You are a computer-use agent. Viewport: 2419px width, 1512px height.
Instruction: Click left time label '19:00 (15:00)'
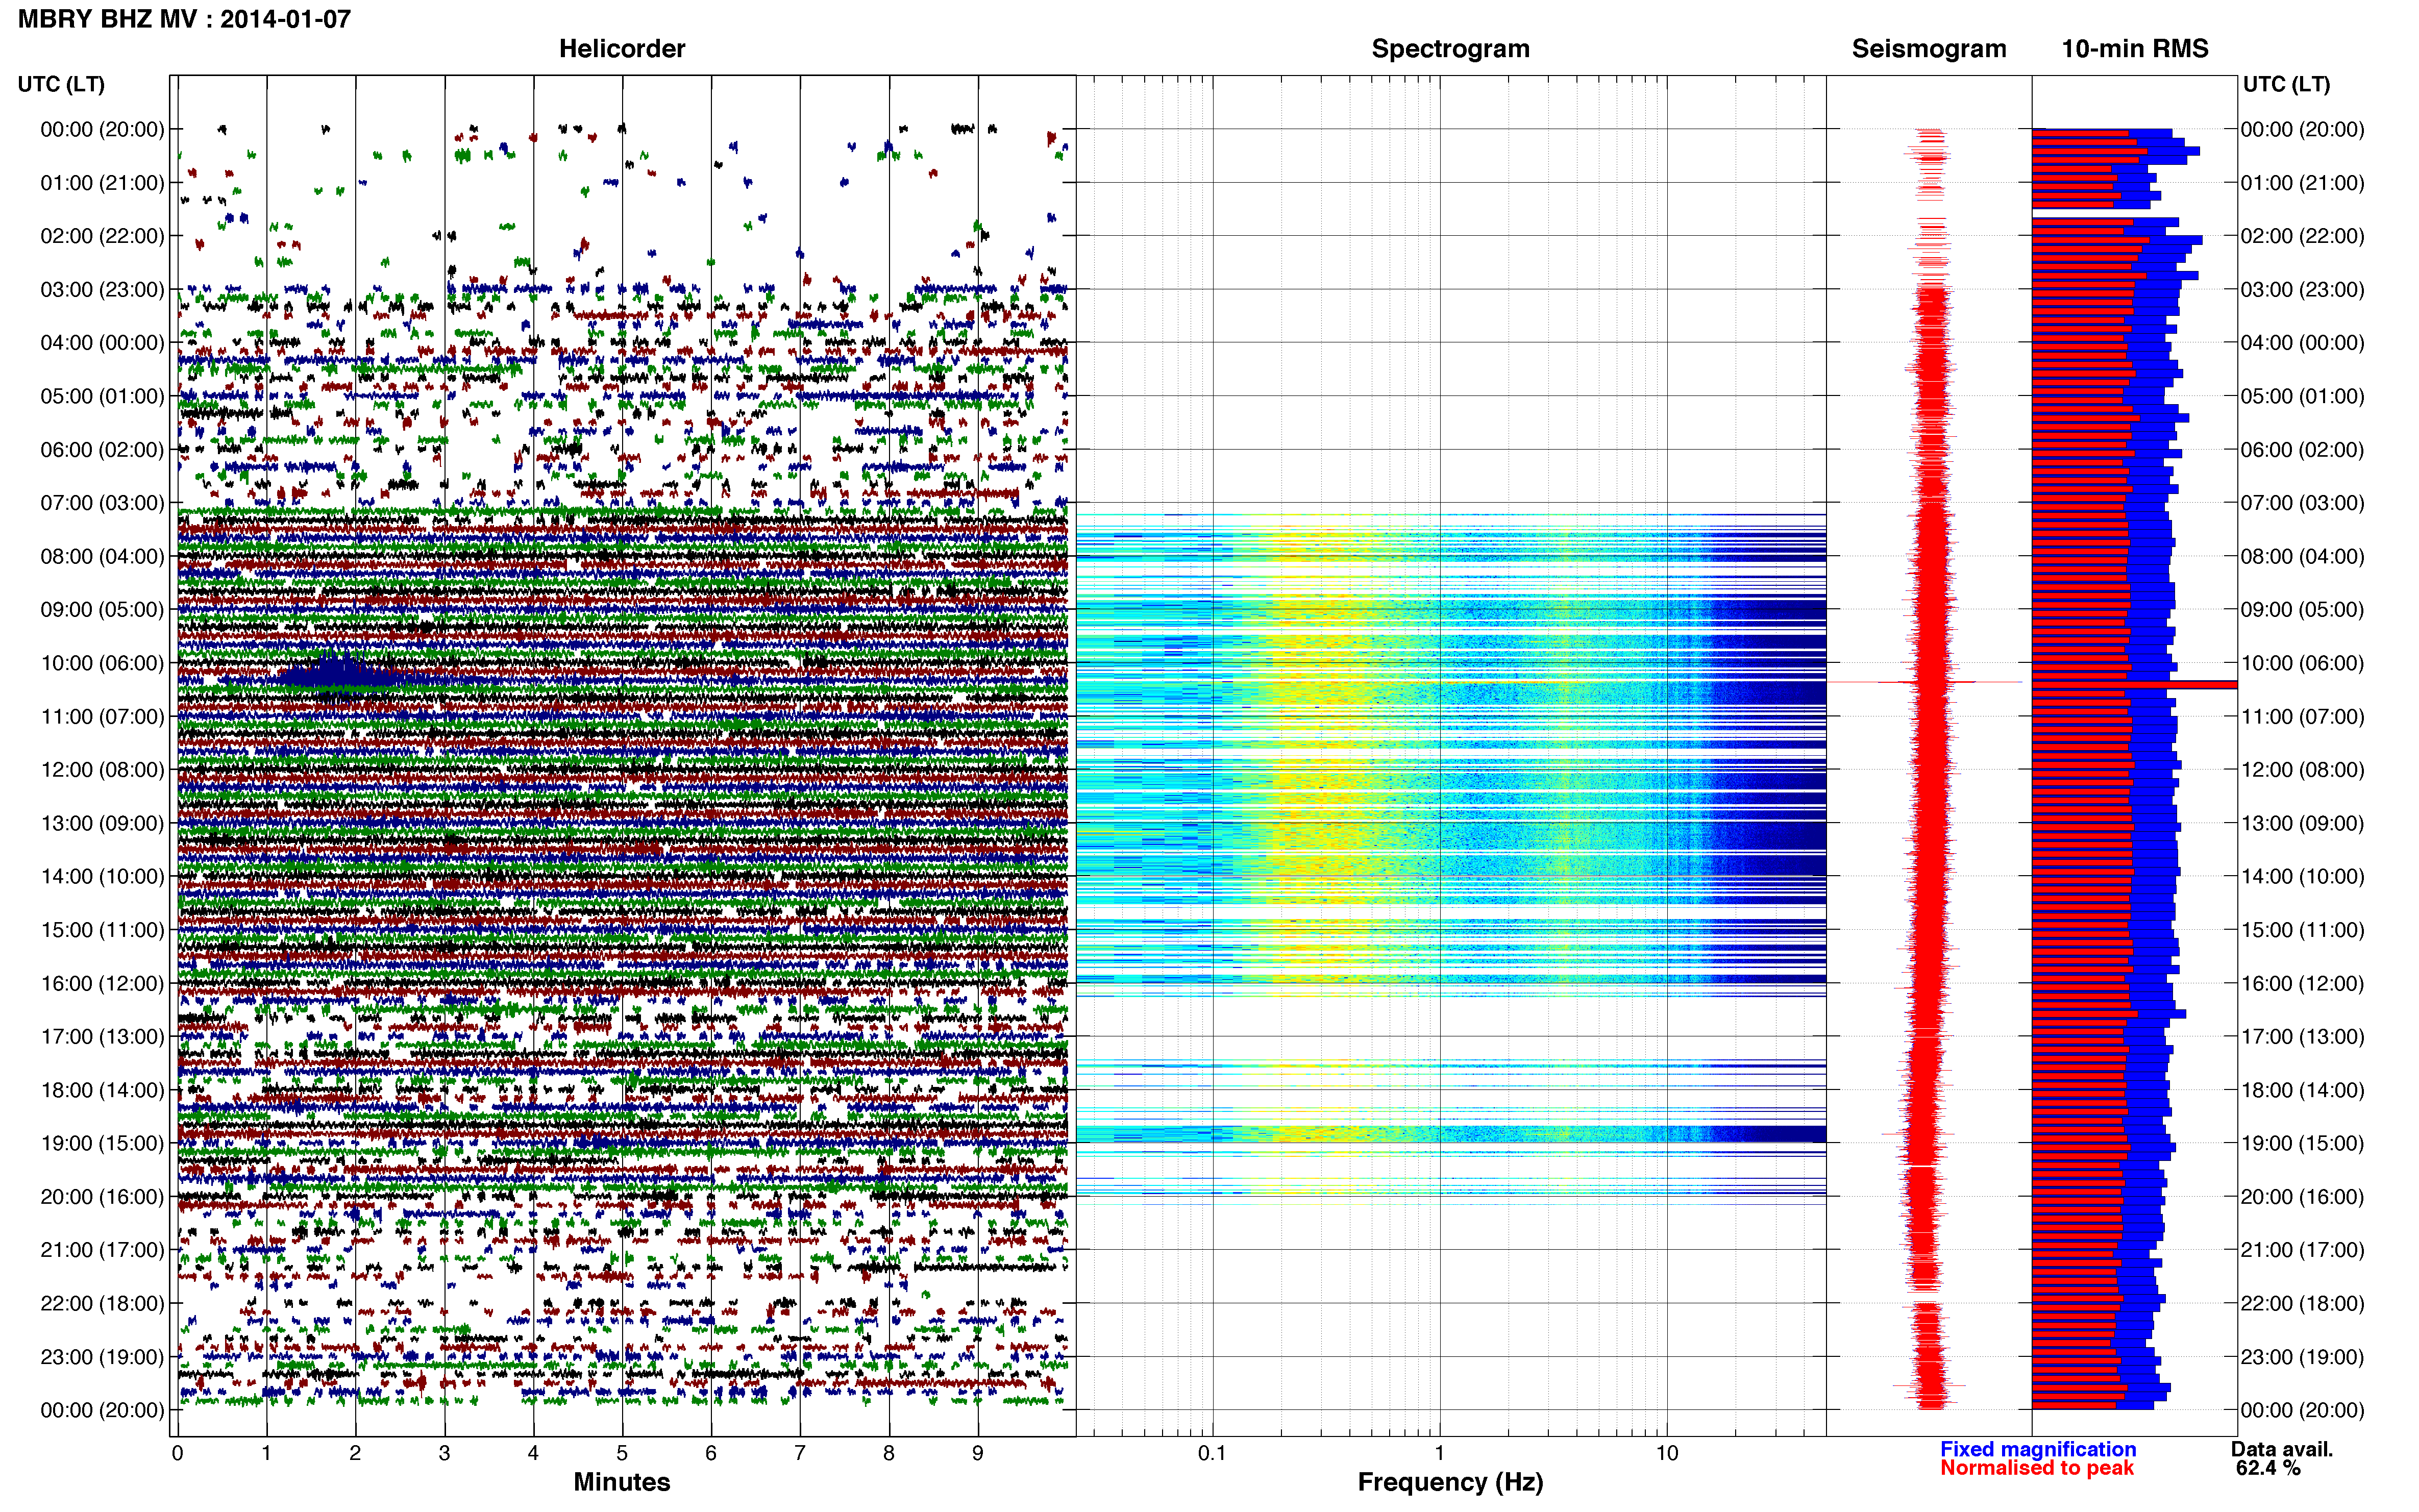[x=102, y=1143]
